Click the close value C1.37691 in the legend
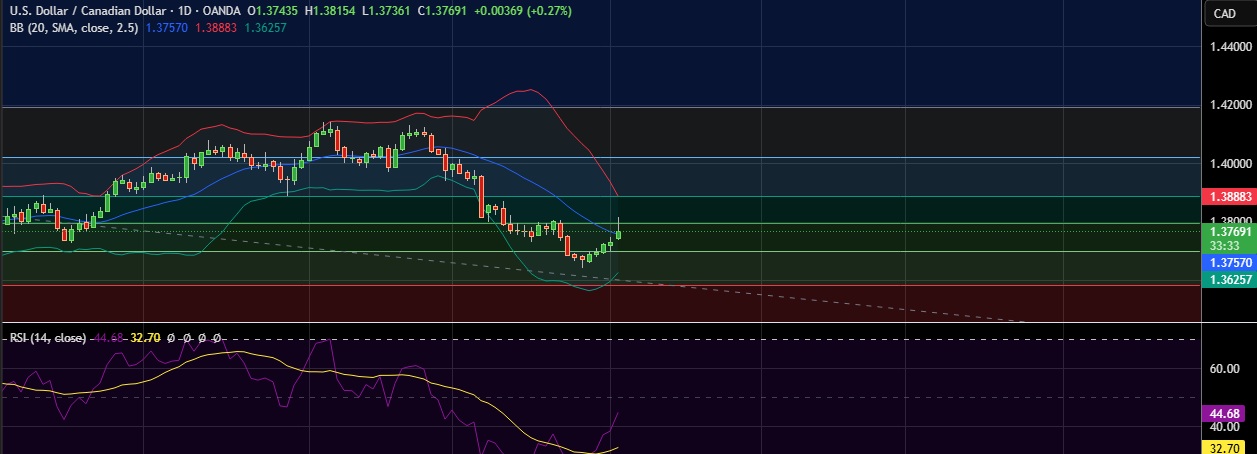Screen dimensions: 1257x454 pyautogui.click(x=443, y=10)
